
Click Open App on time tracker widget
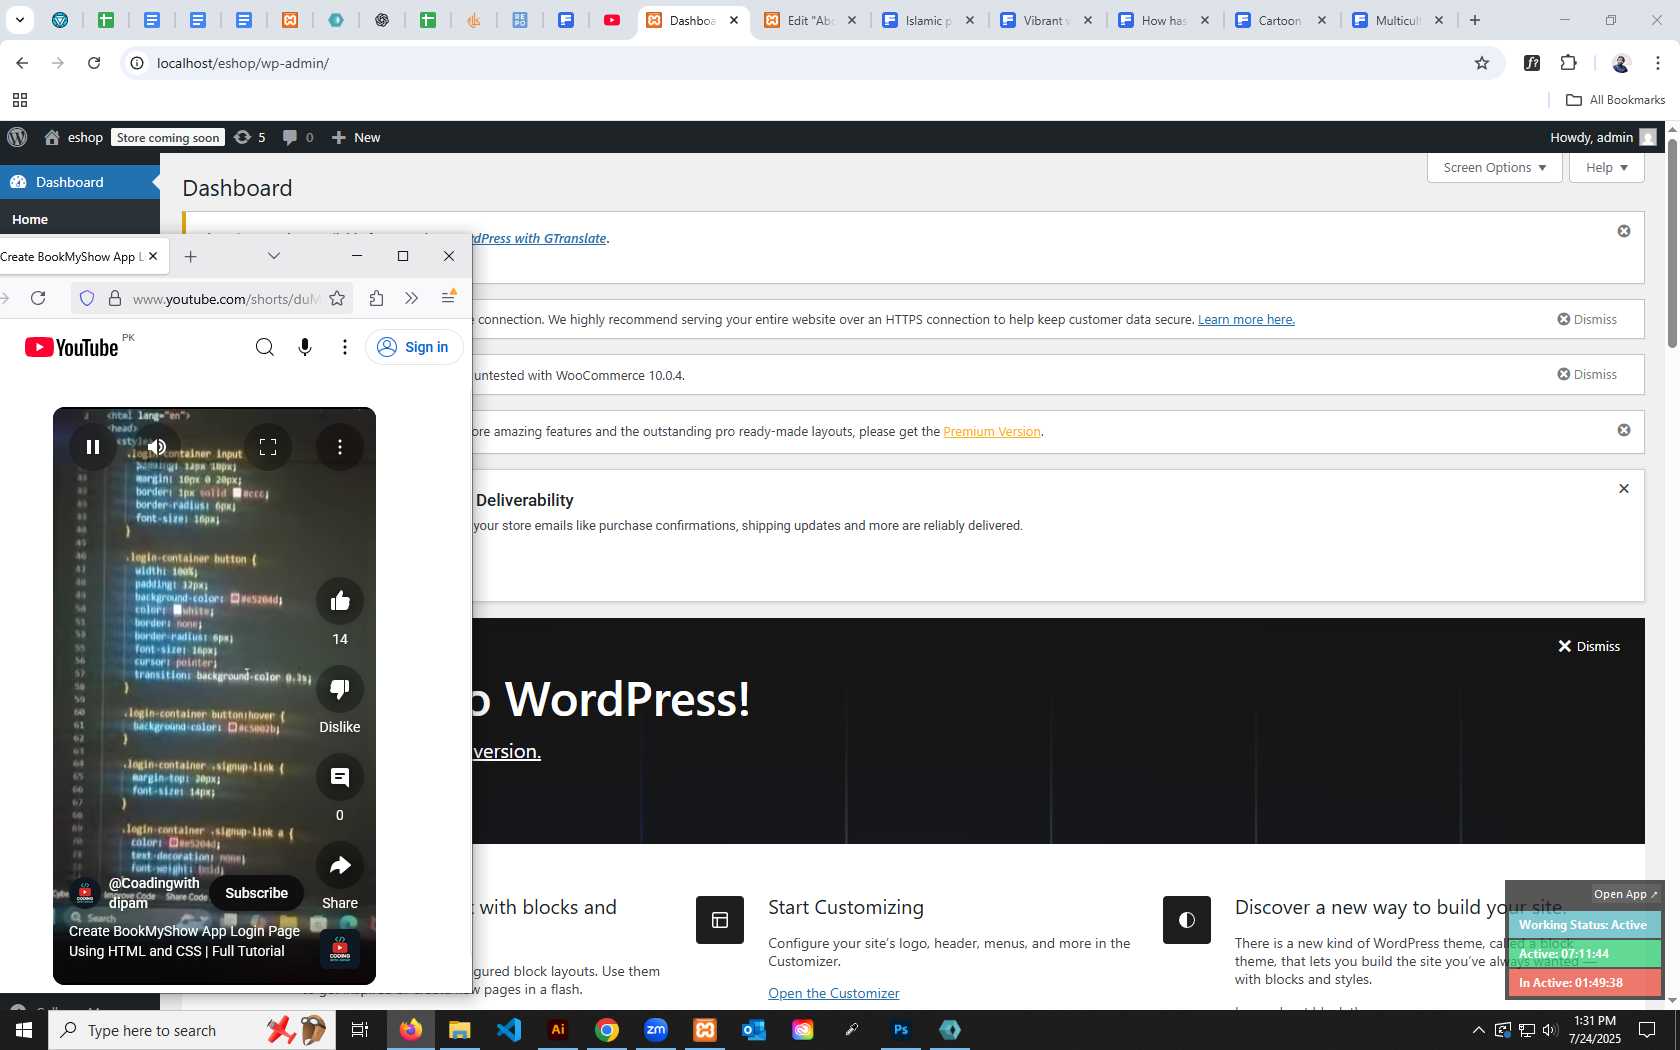point(1625,894)
